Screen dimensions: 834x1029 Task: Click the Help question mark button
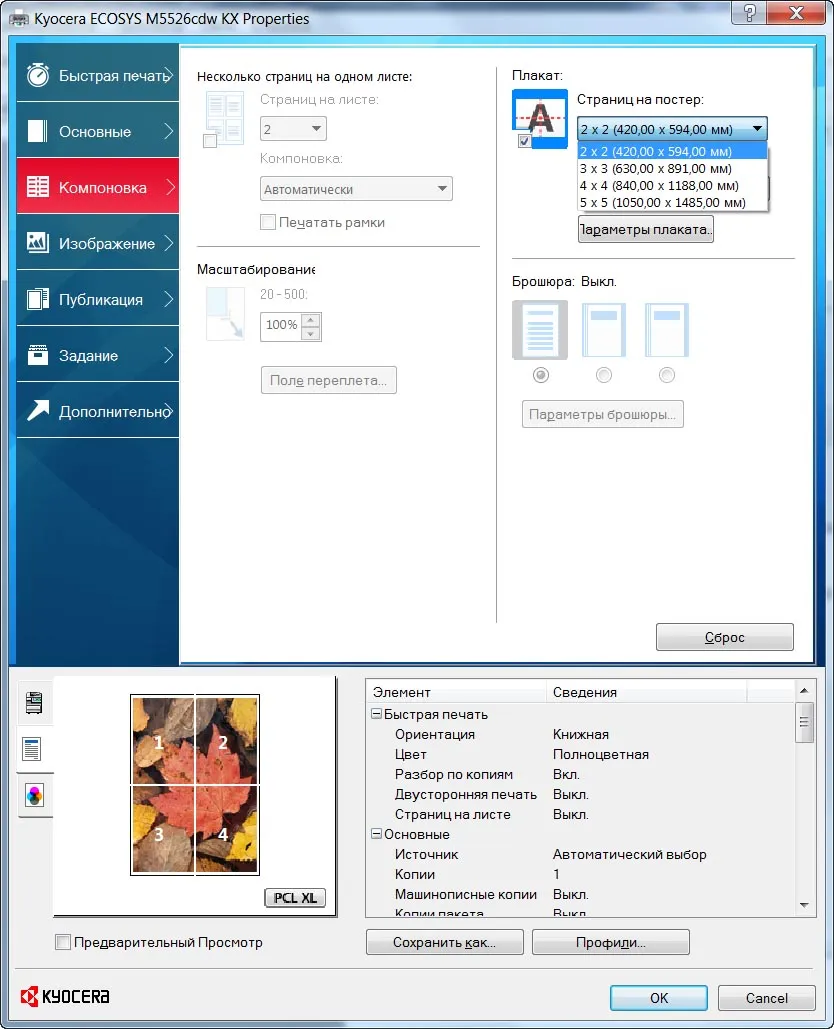tap(749, 12)
